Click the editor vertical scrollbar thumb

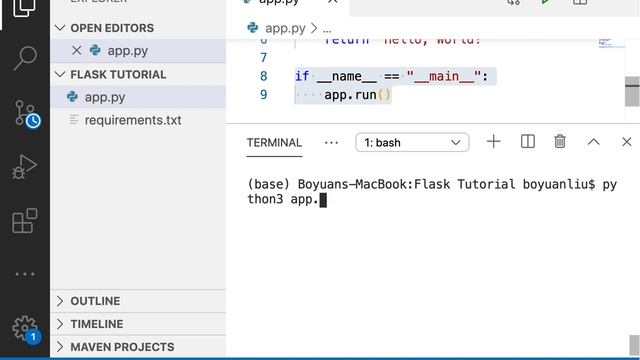(x=632, y=91)
